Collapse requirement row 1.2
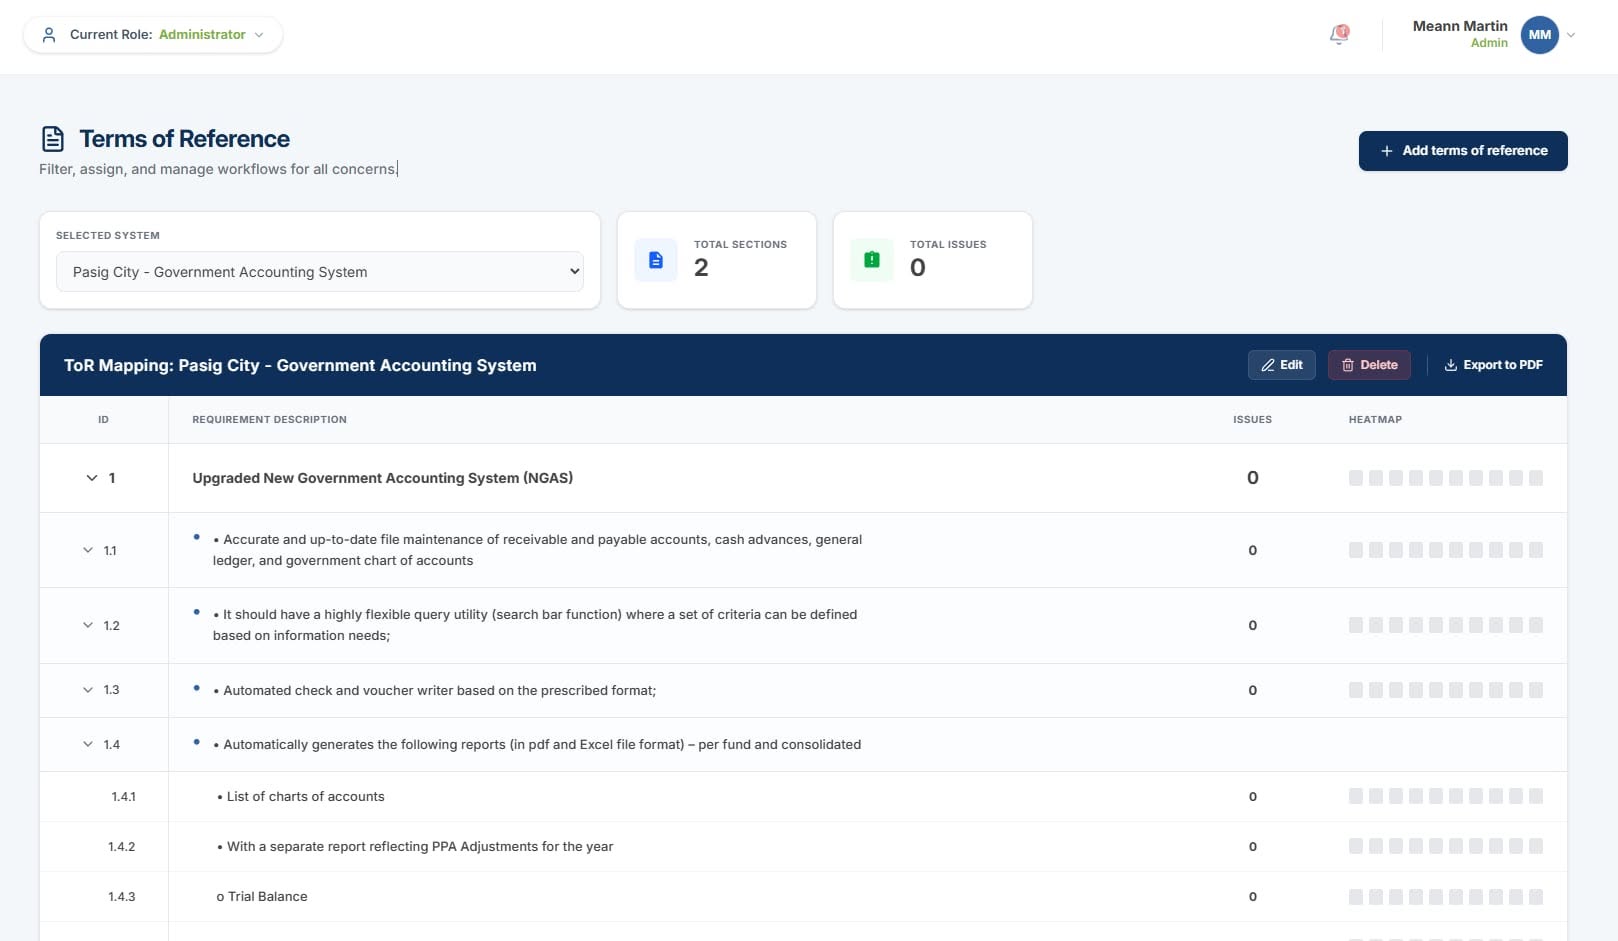Viewport: 1618px width, 941px height. pos(88,625)
